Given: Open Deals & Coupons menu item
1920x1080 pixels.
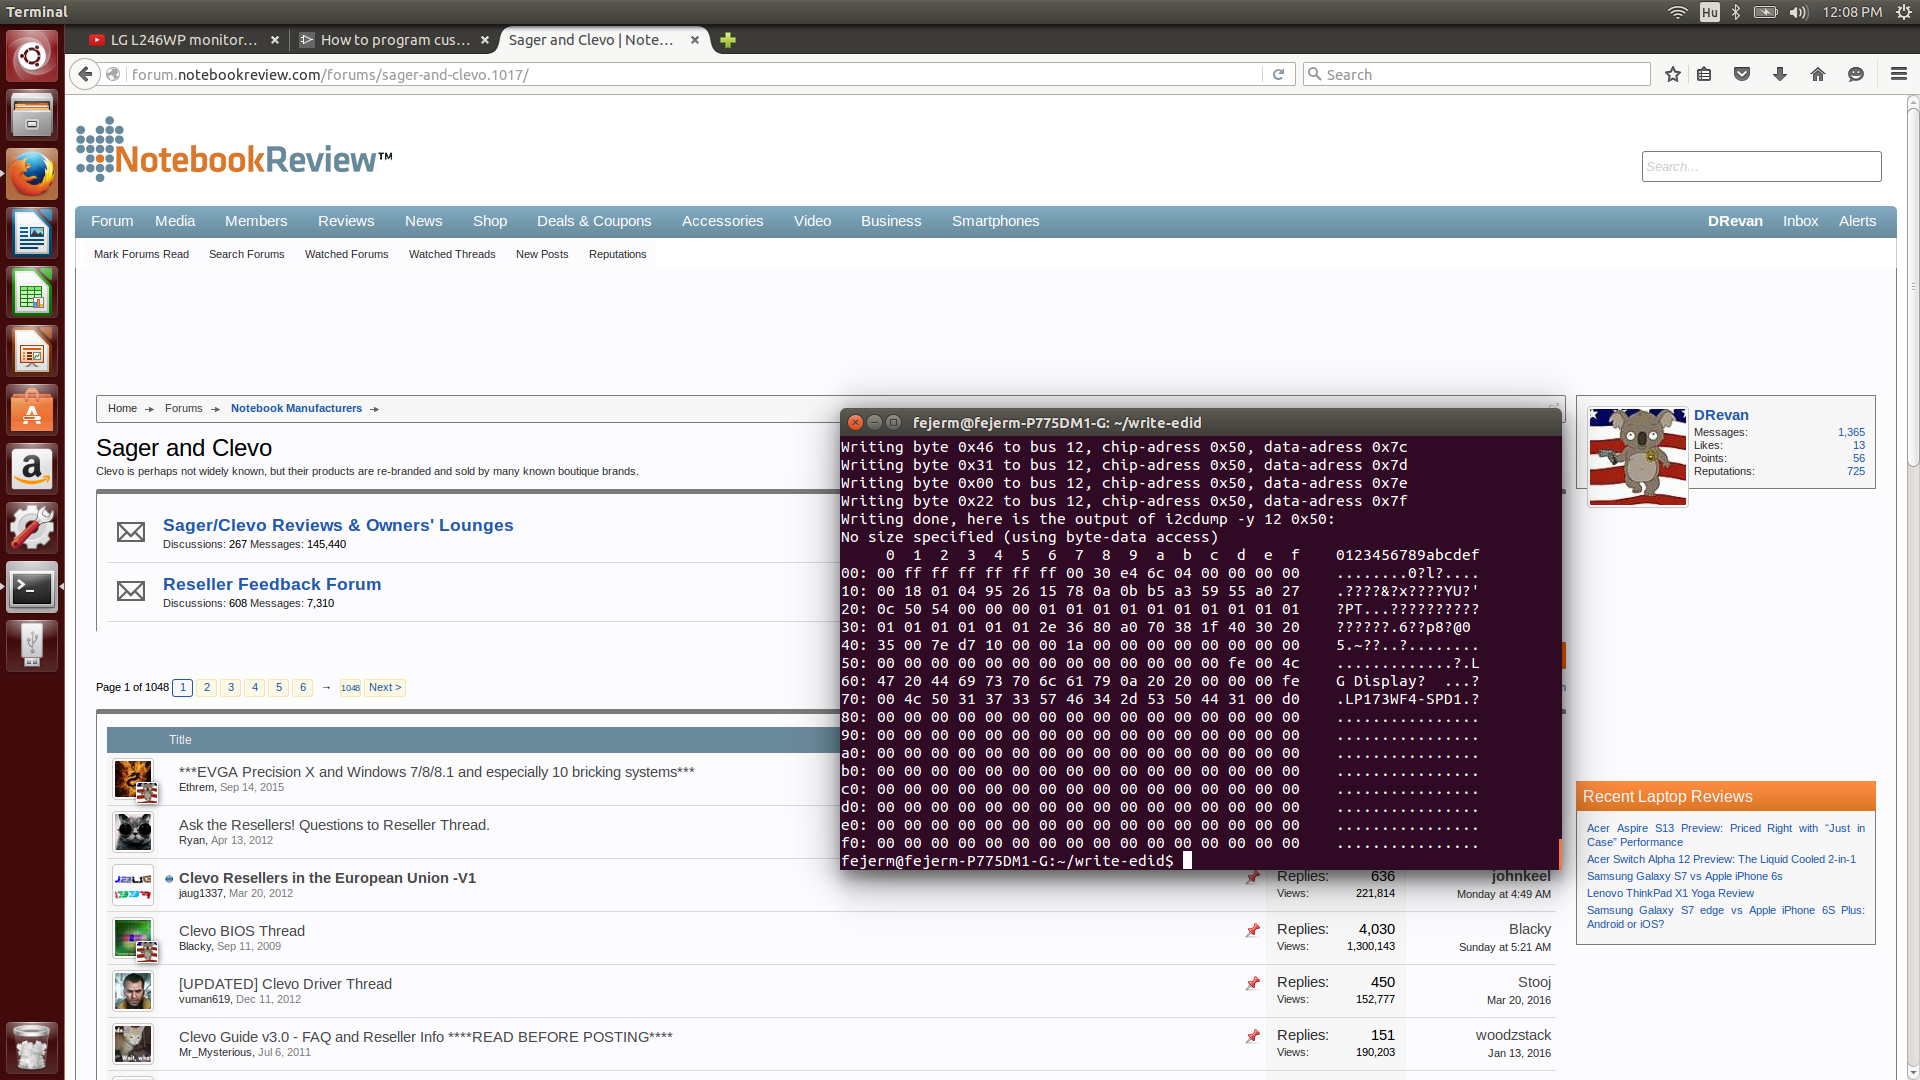Looking at the screenshot, I should click(x=594, y=221).
